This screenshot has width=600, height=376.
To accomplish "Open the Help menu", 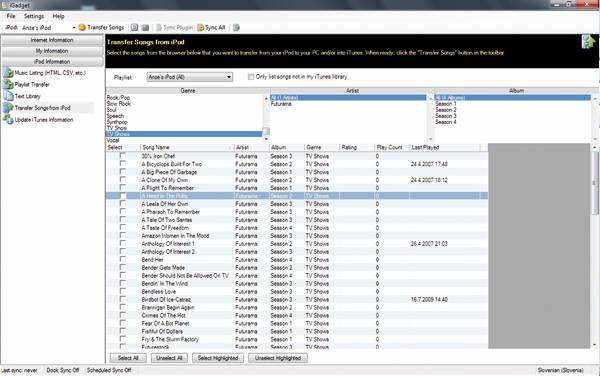I will (58, 16).
